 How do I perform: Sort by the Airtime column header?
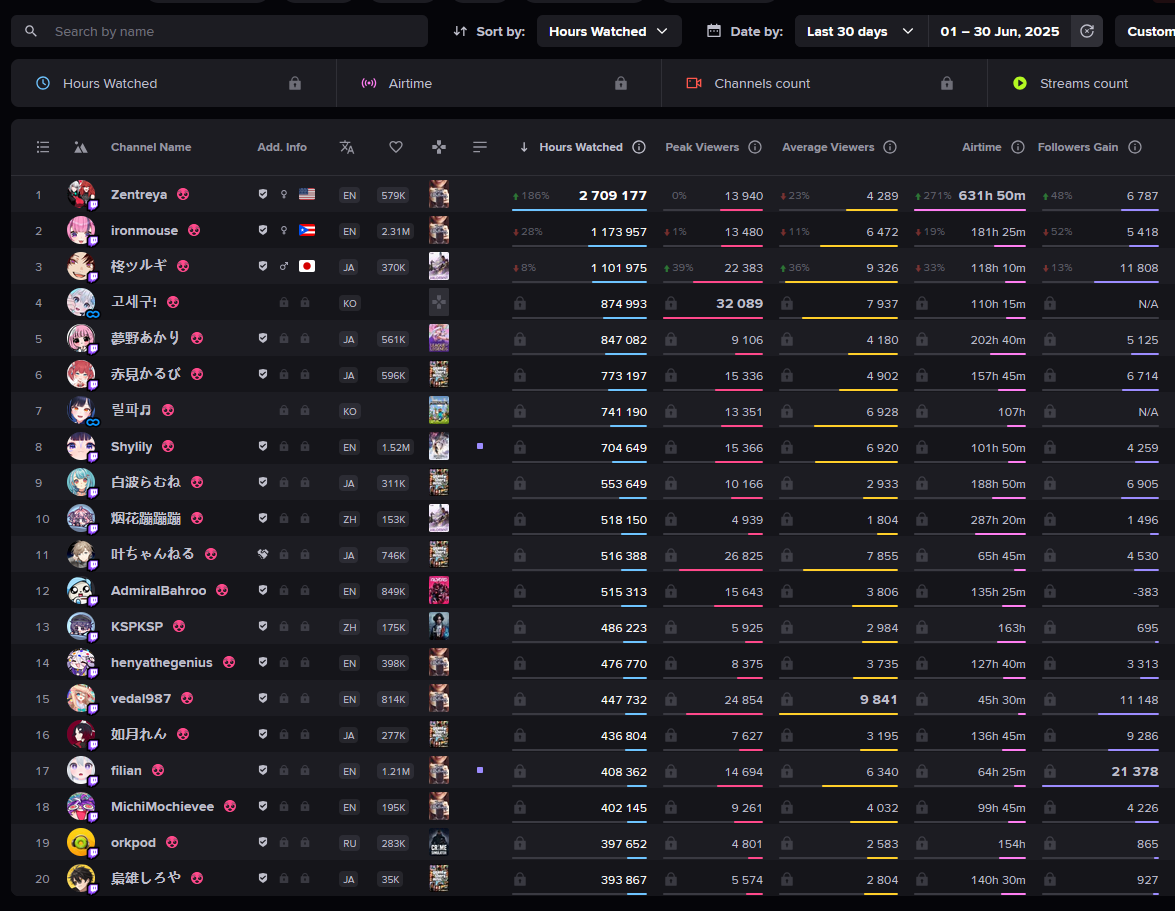[982, 148]
